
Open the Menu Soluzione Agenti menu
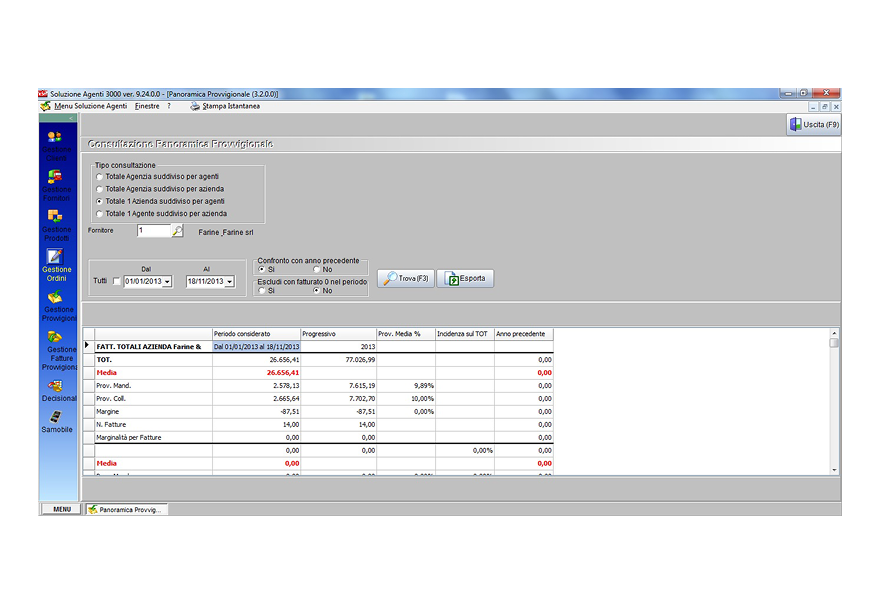(x=90, y=106)
